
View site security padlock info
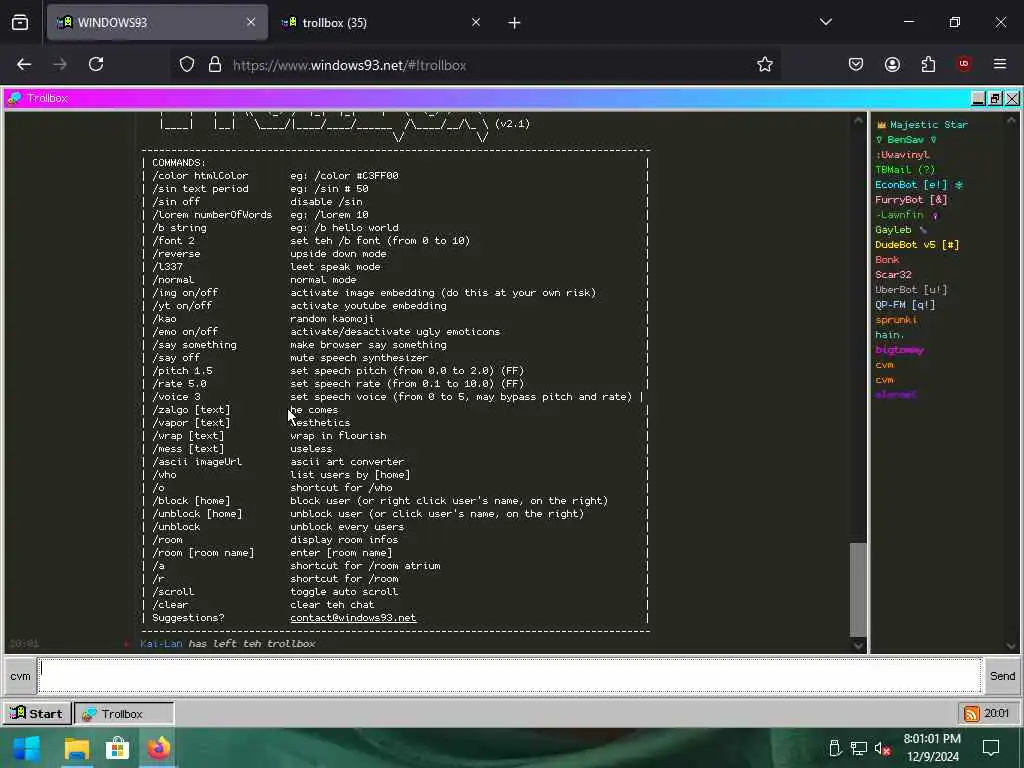click(215, 65)
